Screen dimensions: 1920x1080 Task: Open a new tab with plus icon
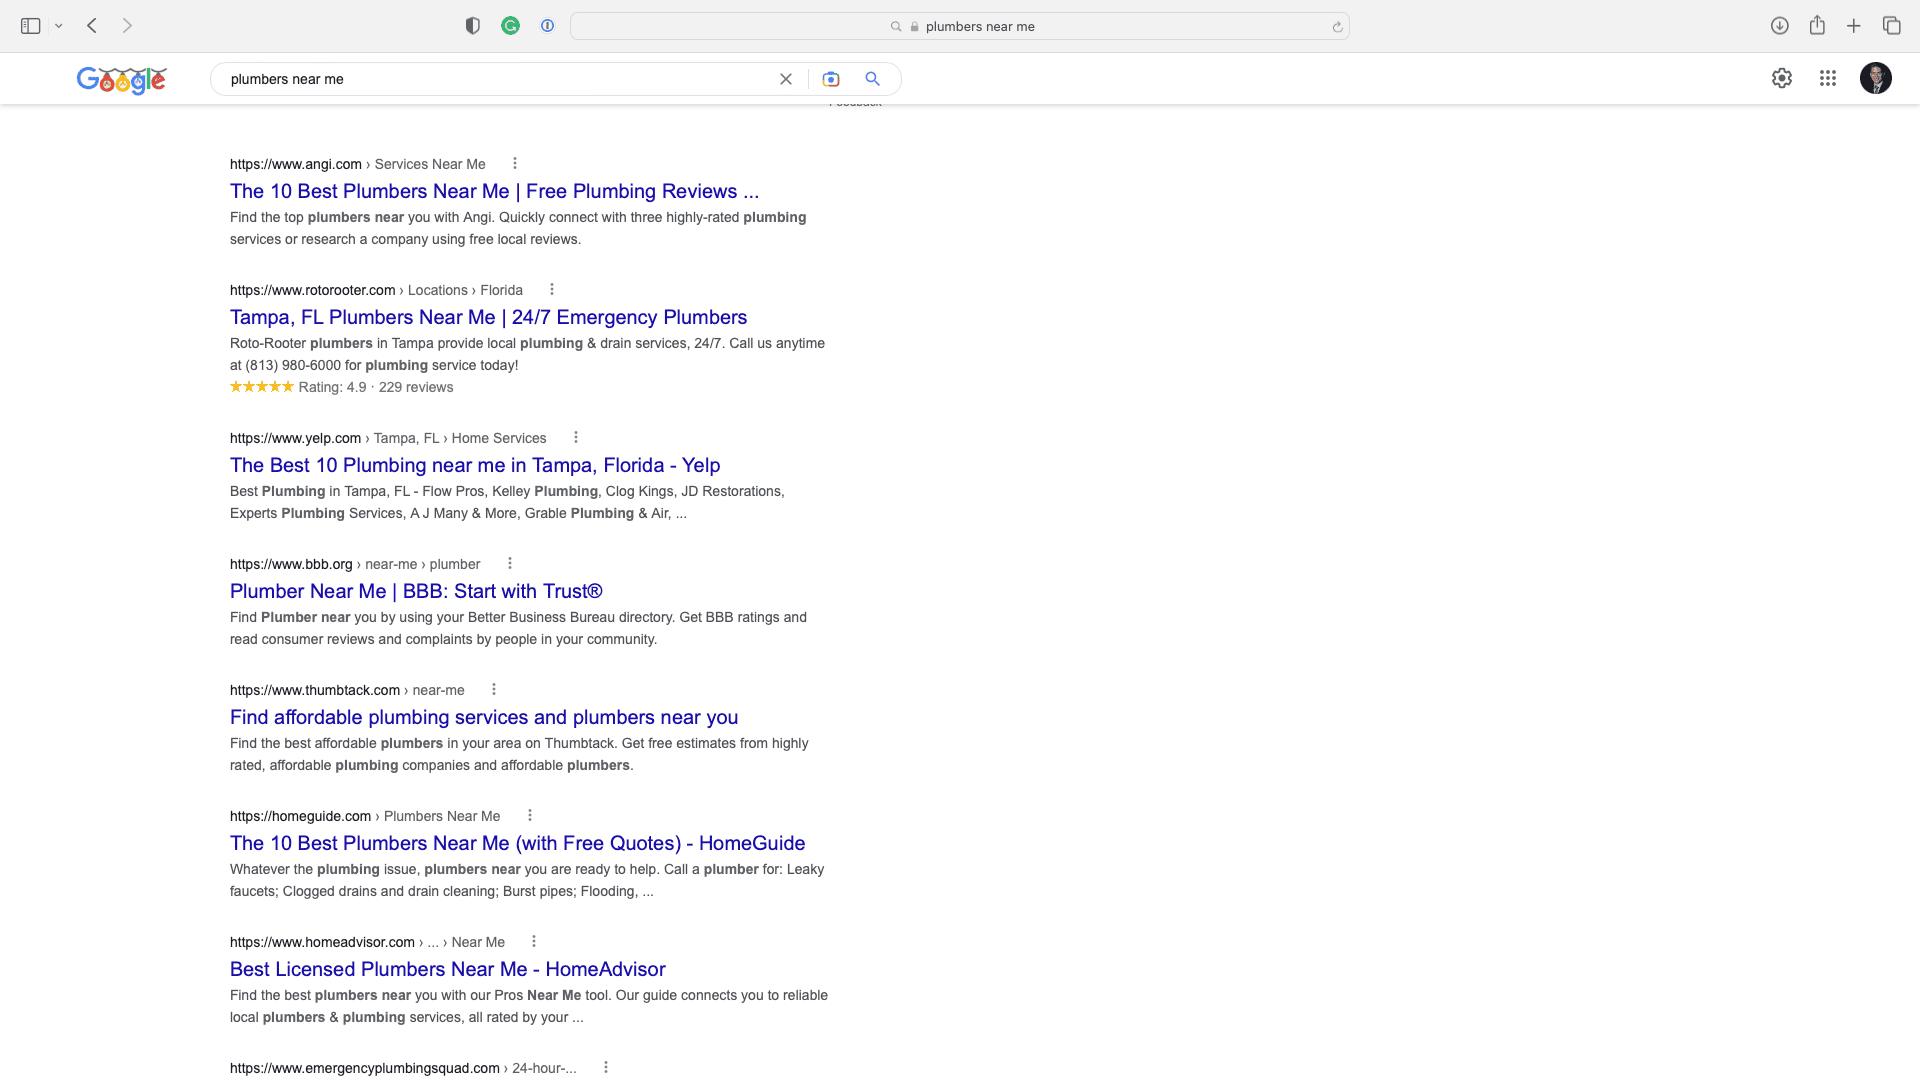[1854, 26]
